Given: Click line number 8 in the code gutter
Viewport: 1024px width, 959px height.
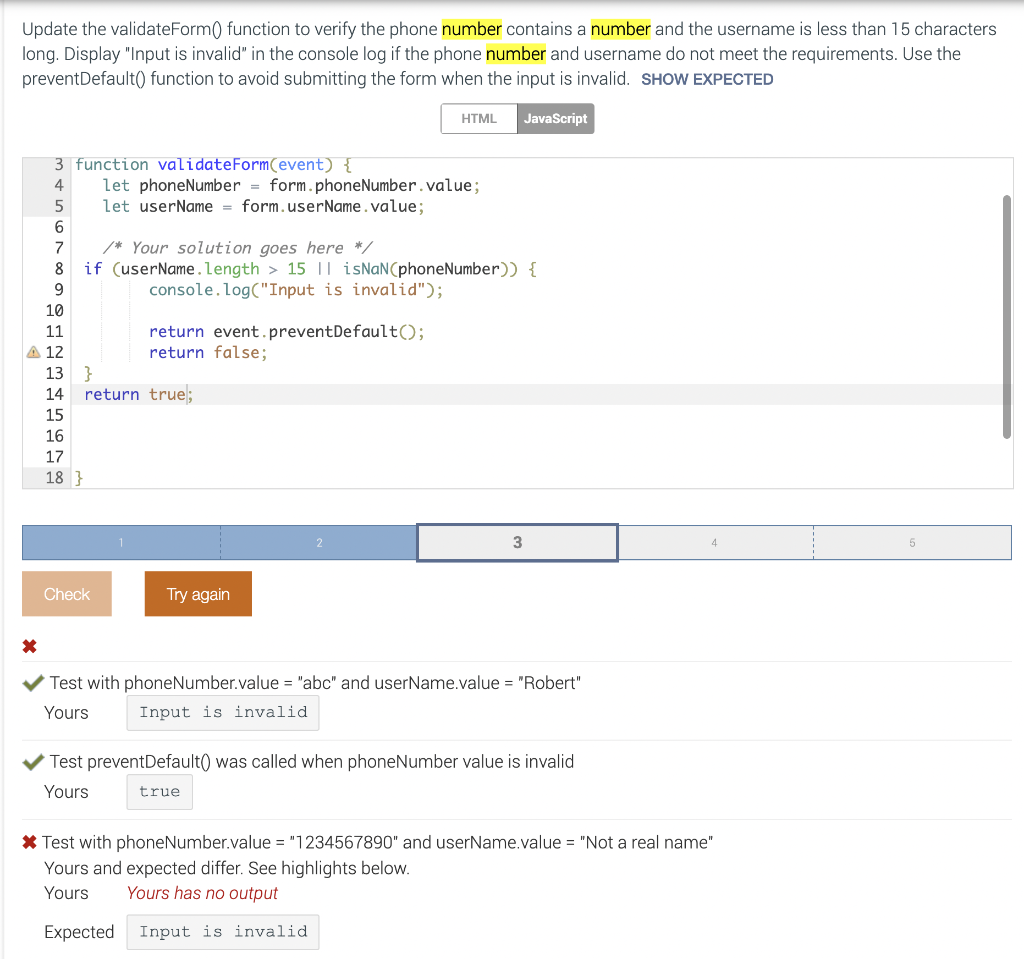Looking at the screenshot, I should pos(58,268).
